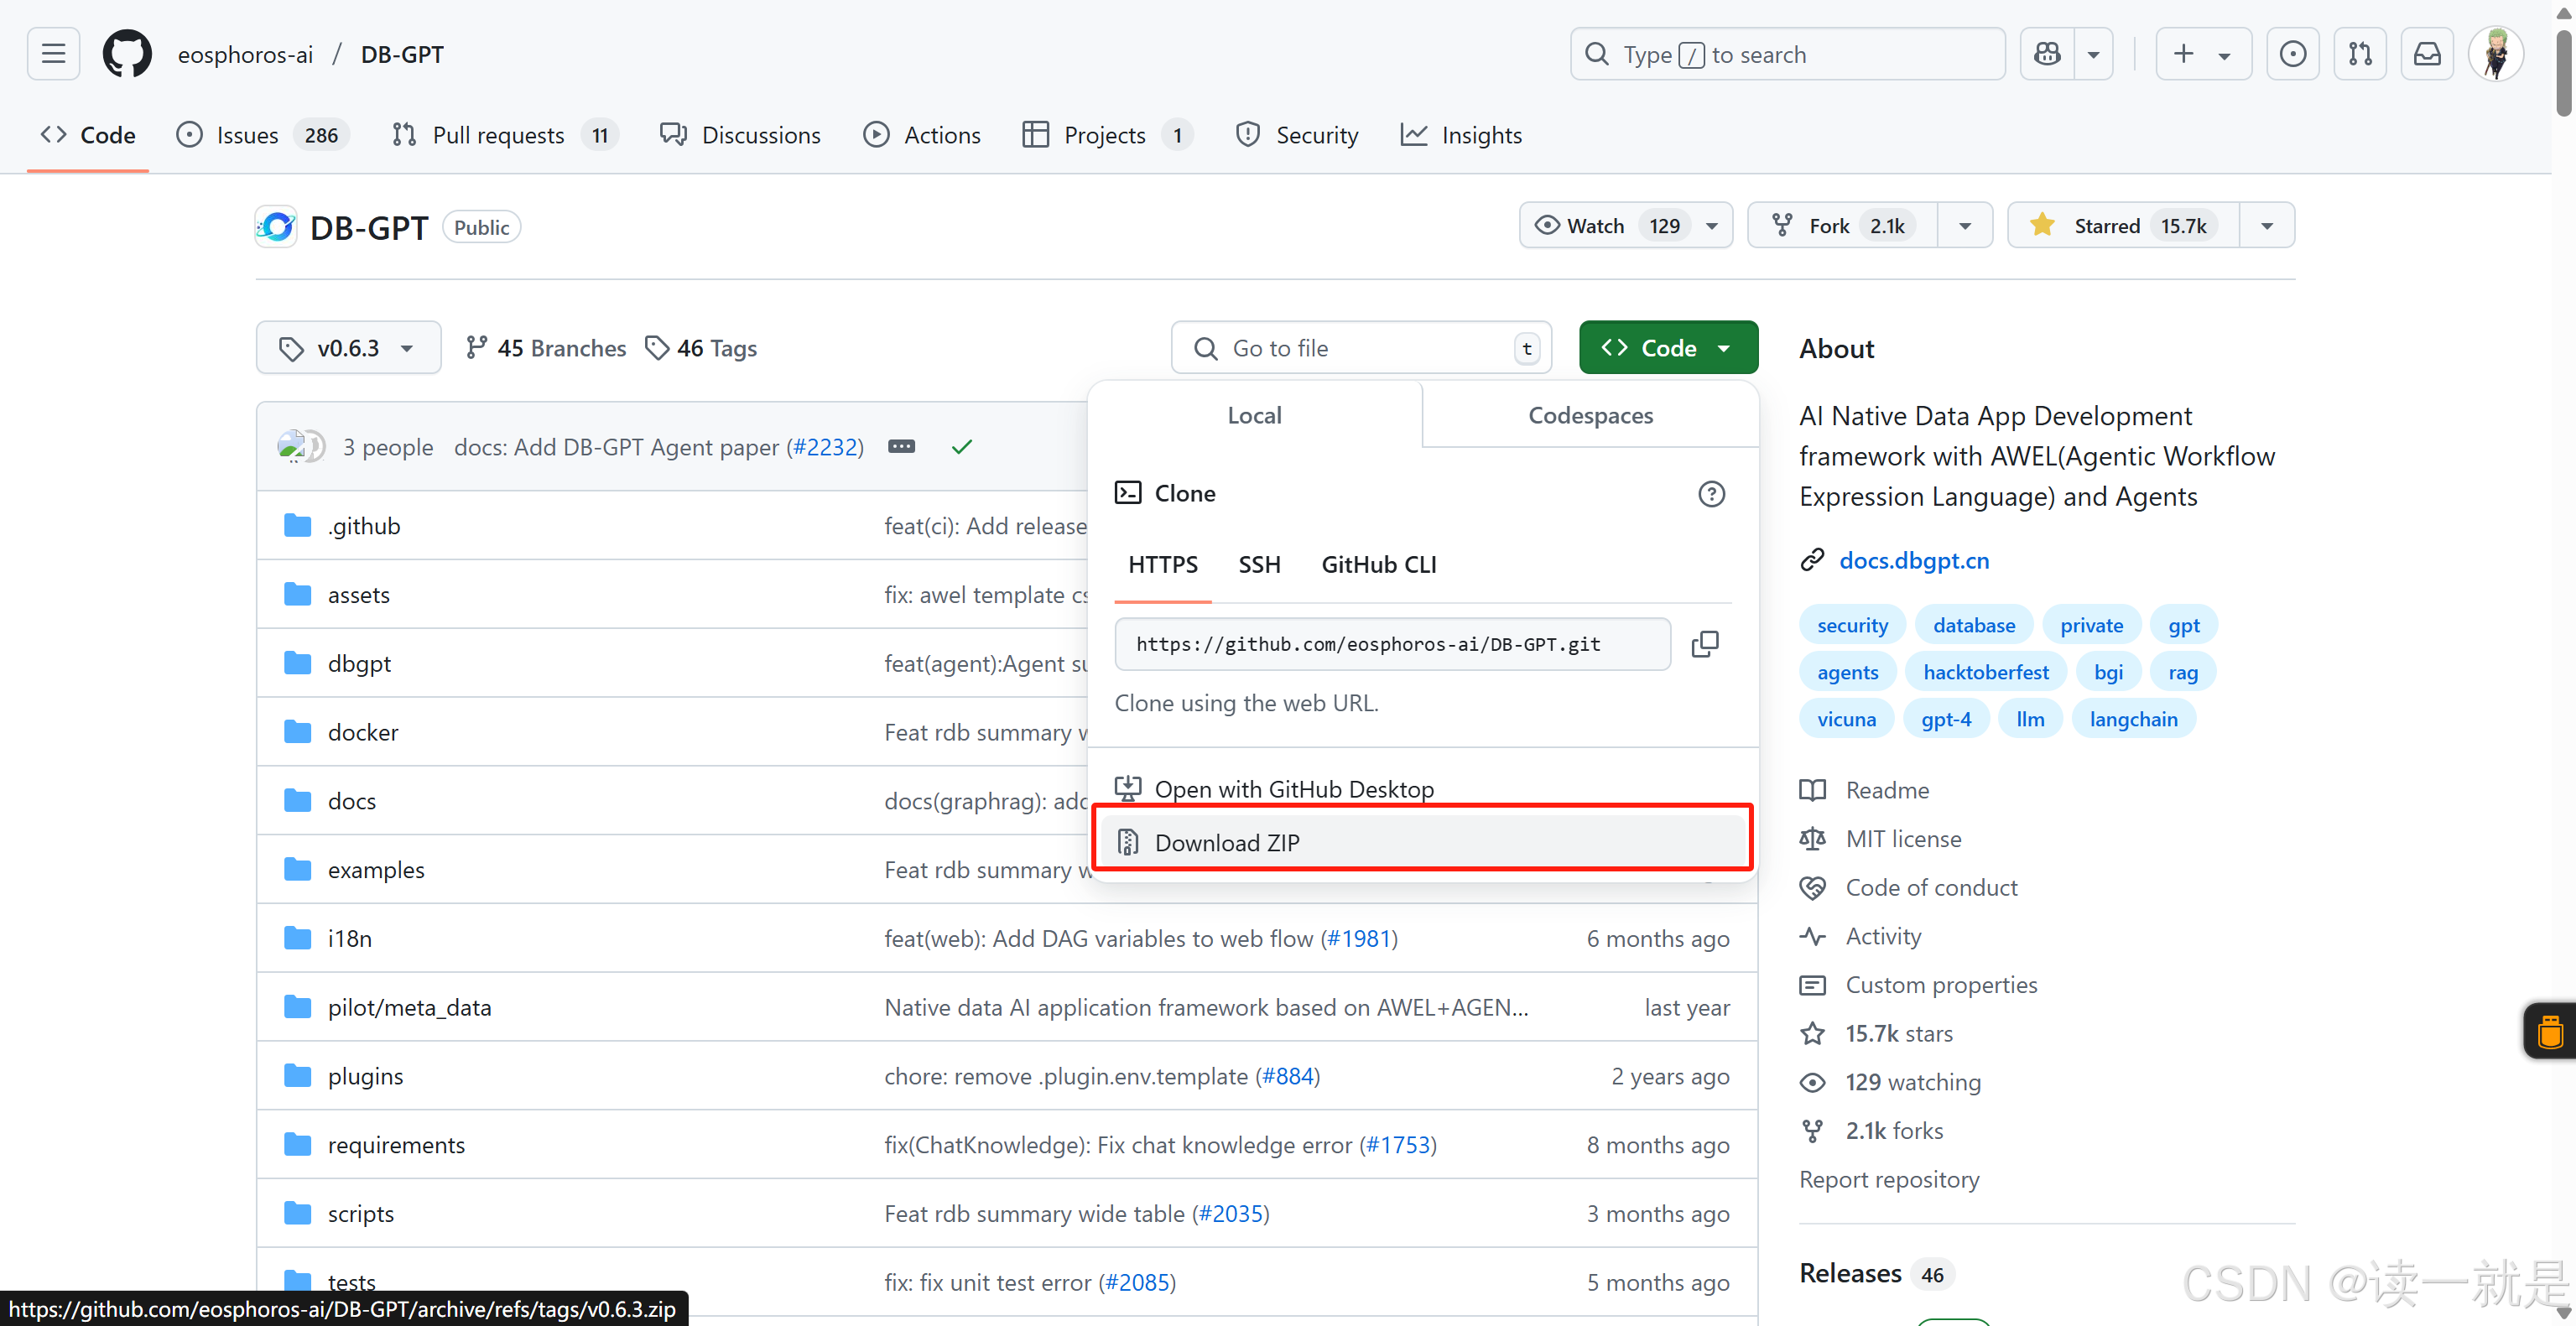This screenshot has width=2576, height=1326.
Task: Expand the commit message ellipsis
Action: point(901,447)
